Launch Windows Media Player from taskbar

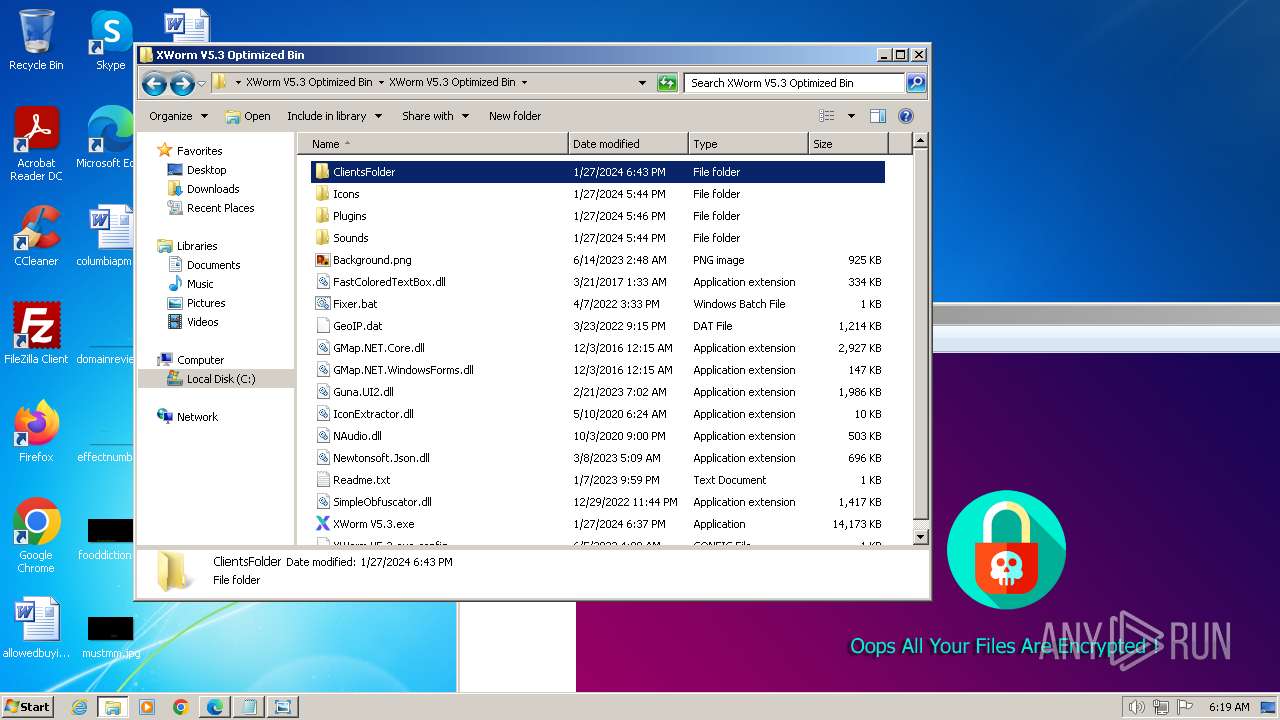147,707
